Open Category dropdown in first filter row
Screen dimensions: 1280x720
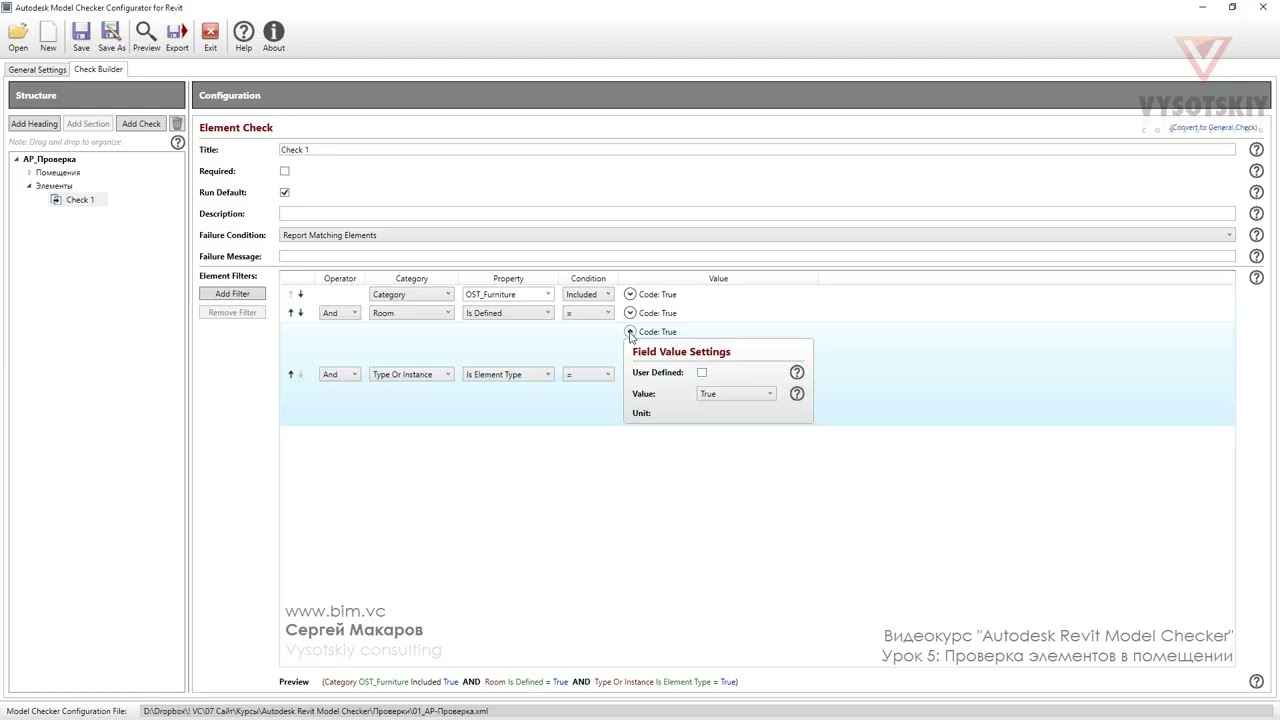(411, 294)
